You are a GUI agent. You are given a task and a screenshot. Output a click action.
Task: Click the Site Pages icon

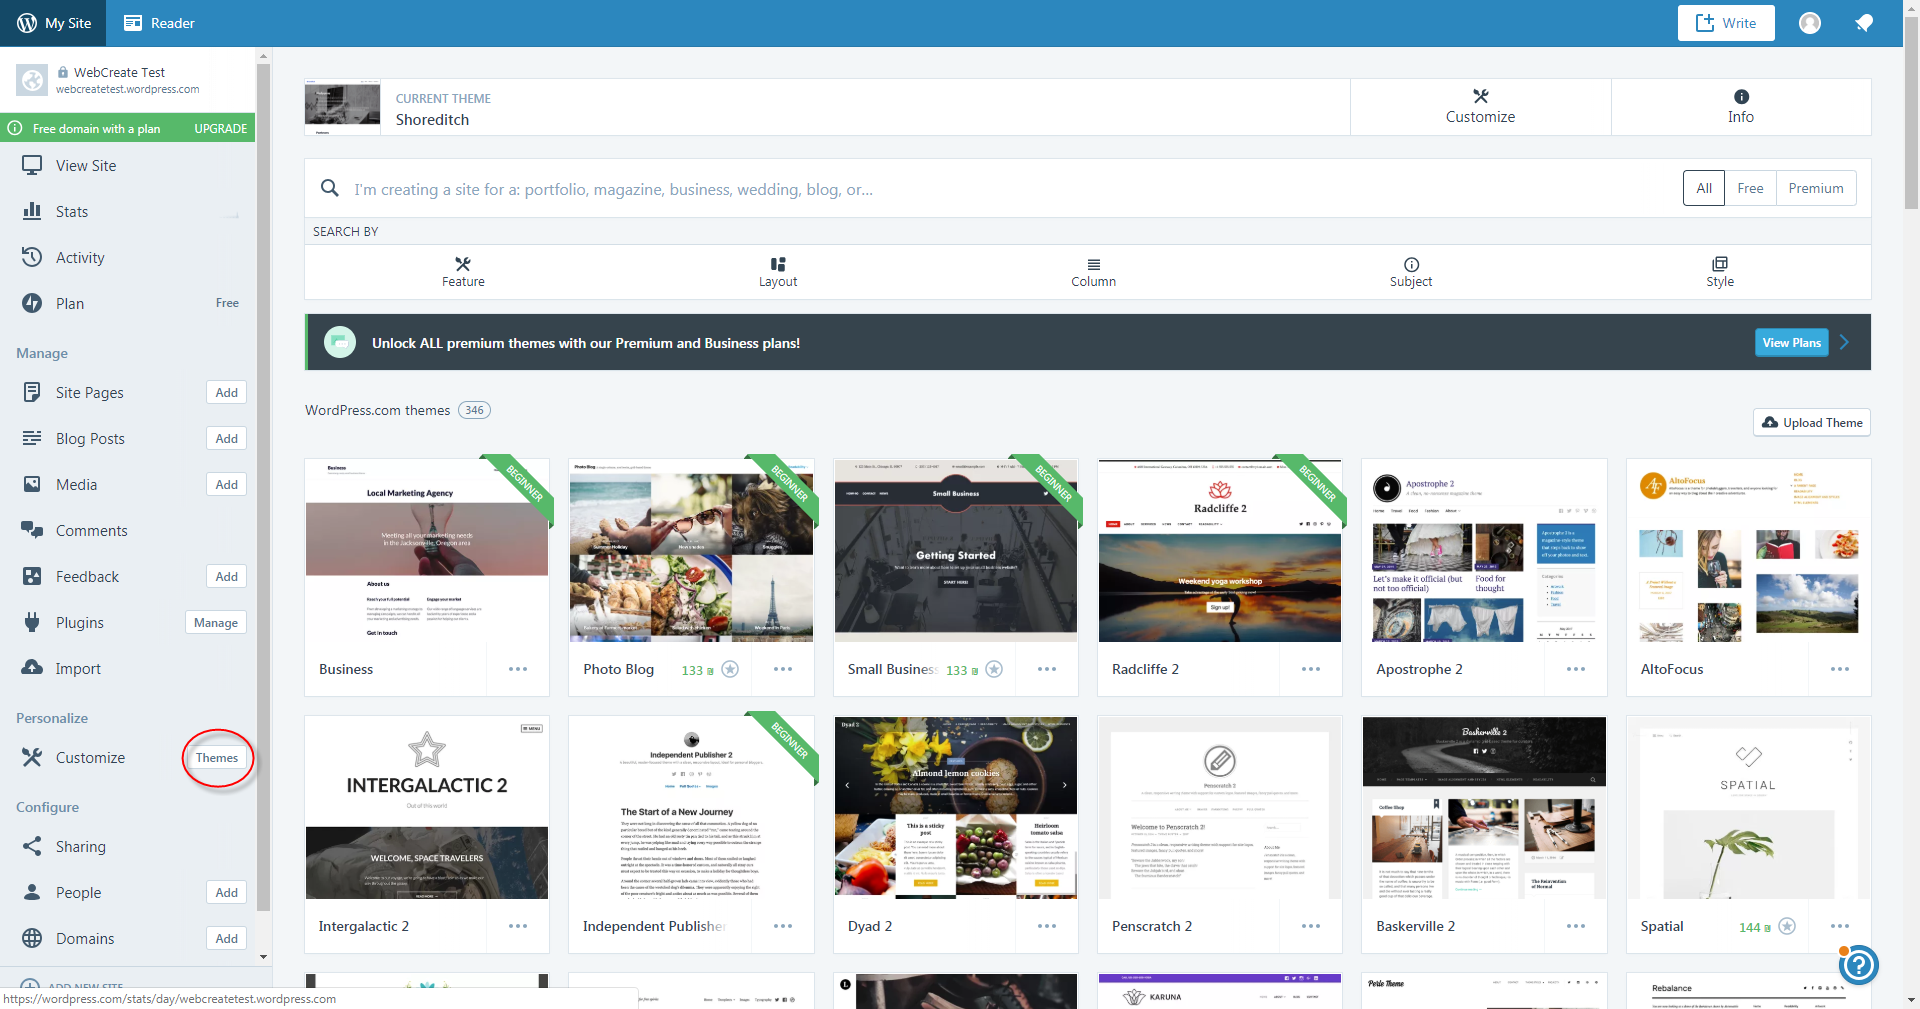32,392
